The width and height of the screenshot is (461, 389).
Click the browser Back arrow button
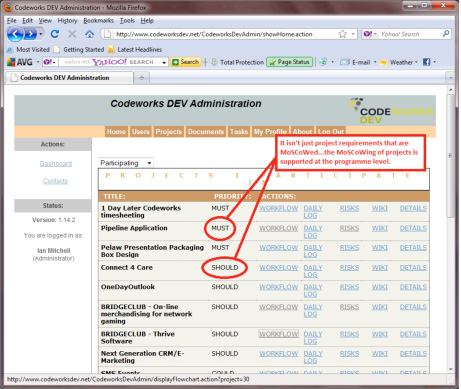point(15,34)
